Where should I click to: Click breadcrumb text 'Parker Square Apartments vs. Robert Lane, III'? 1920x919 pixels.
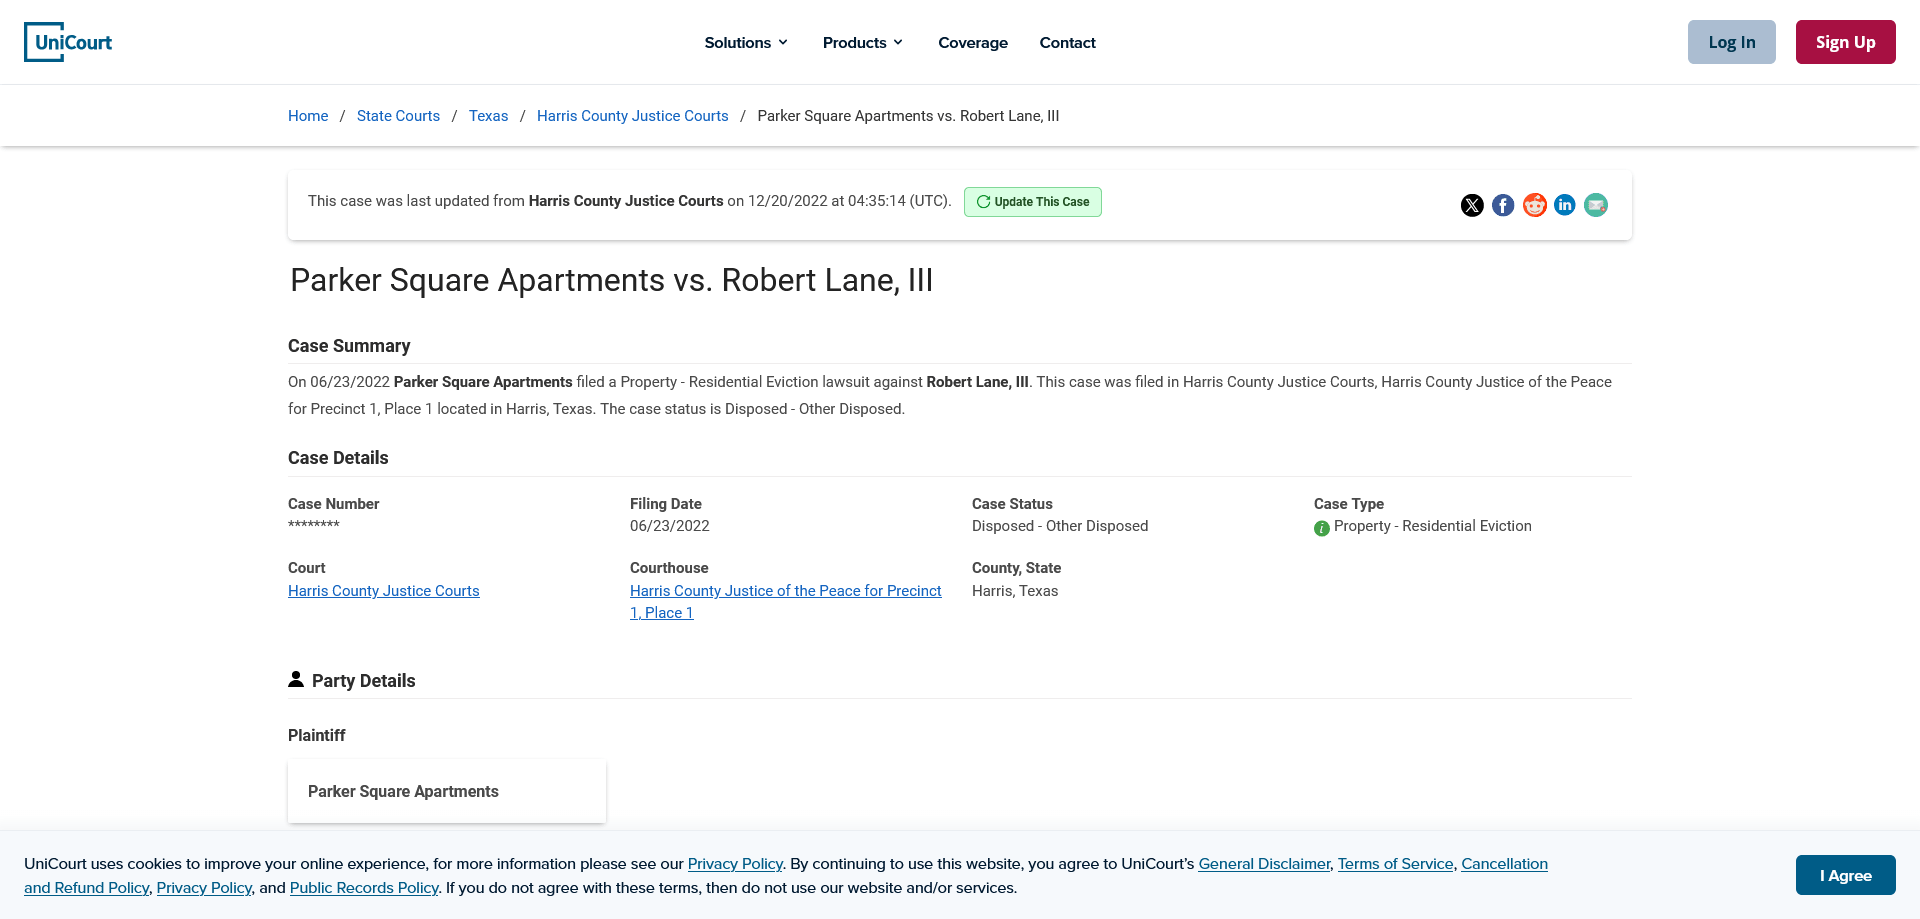[x=908, y=116]
